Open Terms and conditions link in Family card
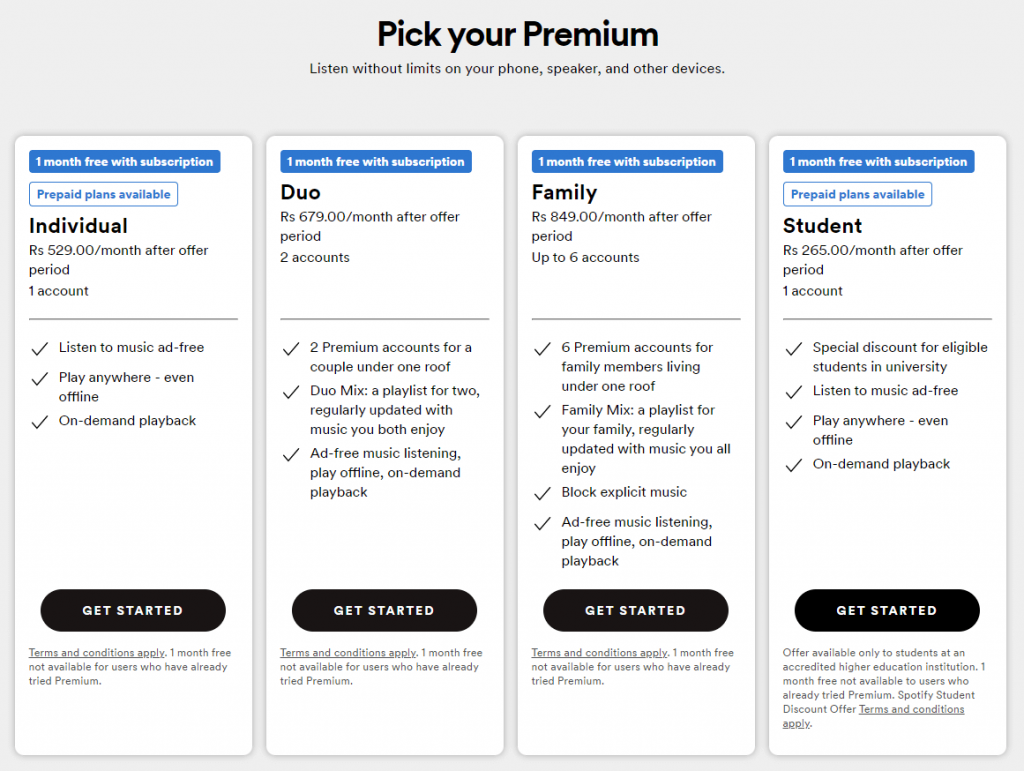 coord(600,653)
